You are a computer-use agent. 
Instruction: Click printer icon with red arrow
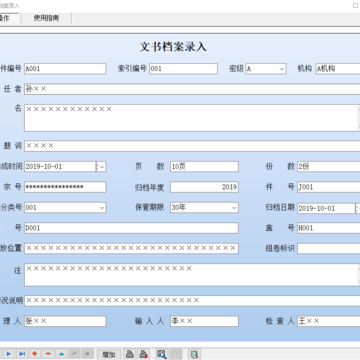144,354
